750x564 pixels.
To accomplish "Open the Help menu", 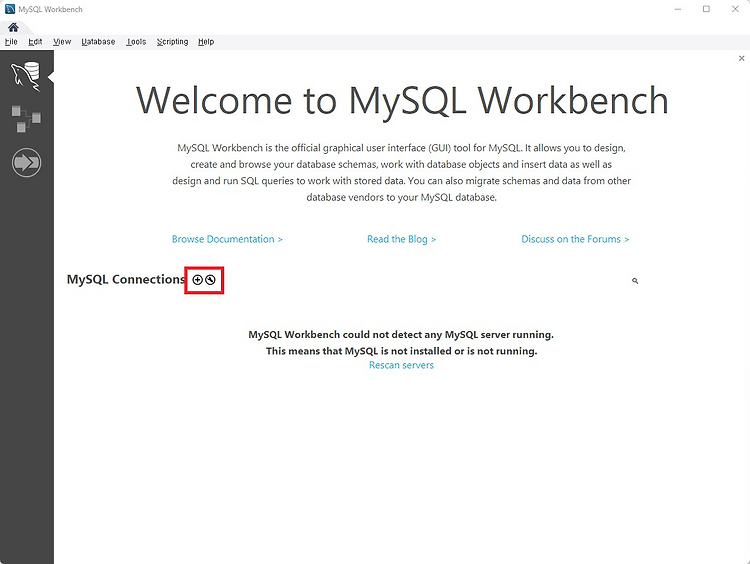I will tap(206, 42).
